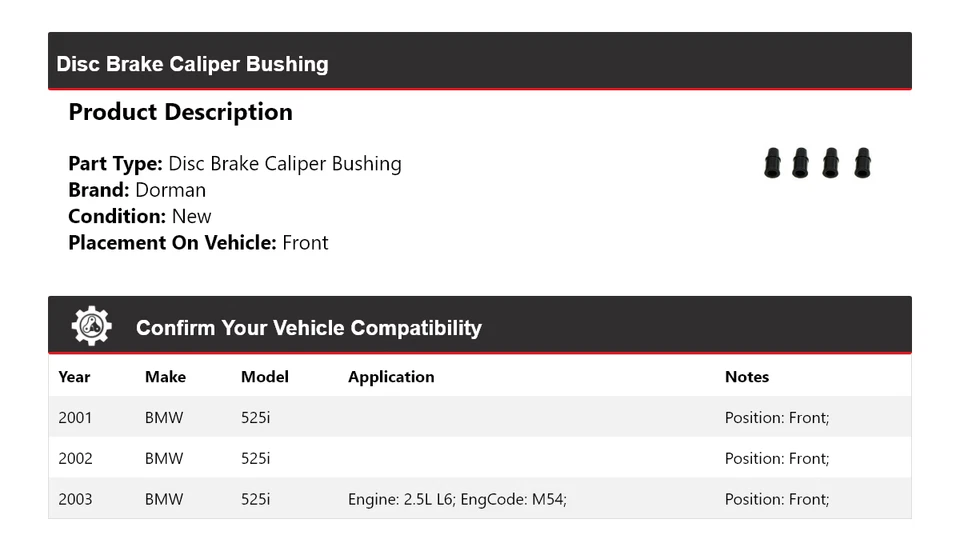The height and width of the screenshot is (551, 960).
Task: Click the Product Description heading
Action: (x=181, y=112)
